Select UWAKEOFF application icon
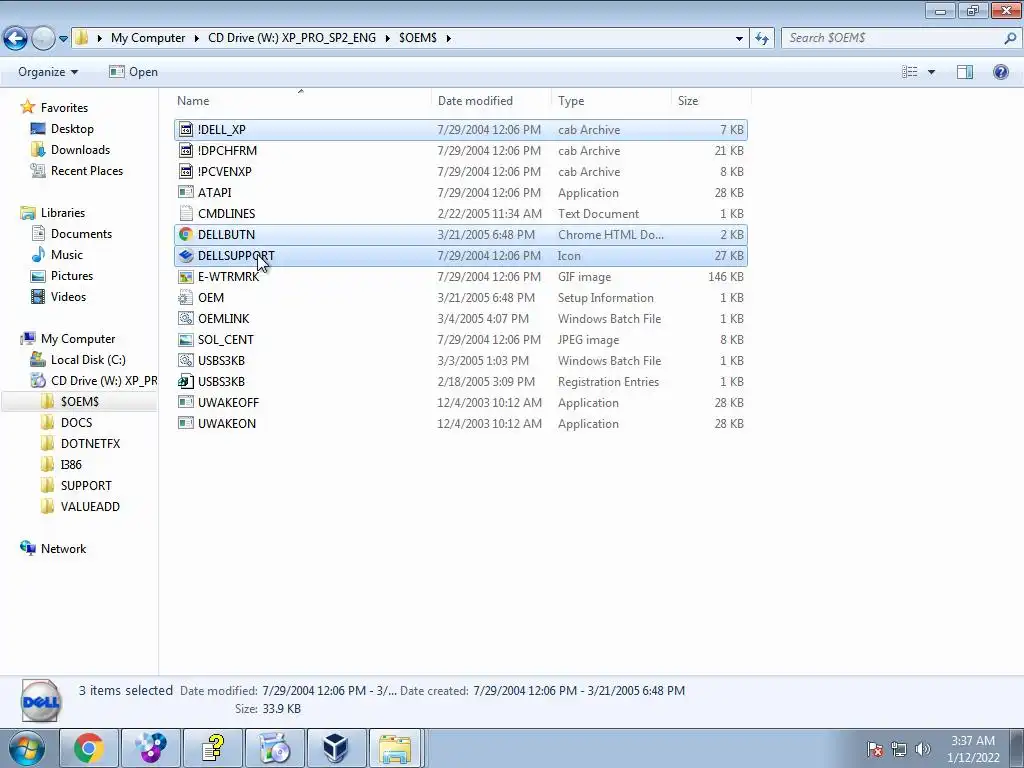 coord(186,403)
